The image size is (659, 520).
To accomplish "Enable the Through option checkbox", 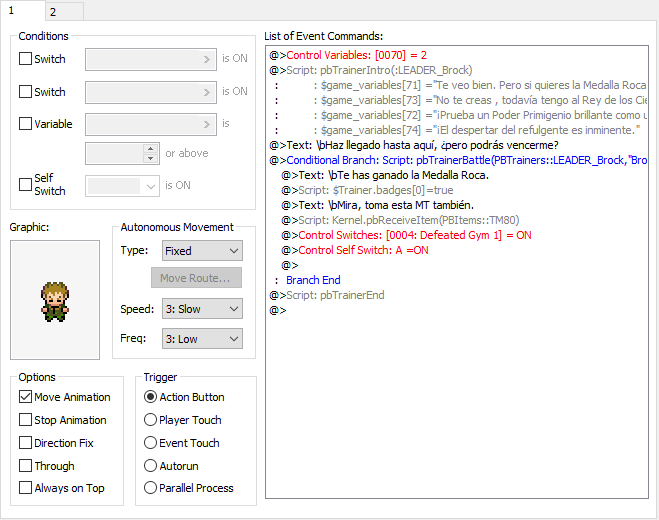I will point(26,466).
